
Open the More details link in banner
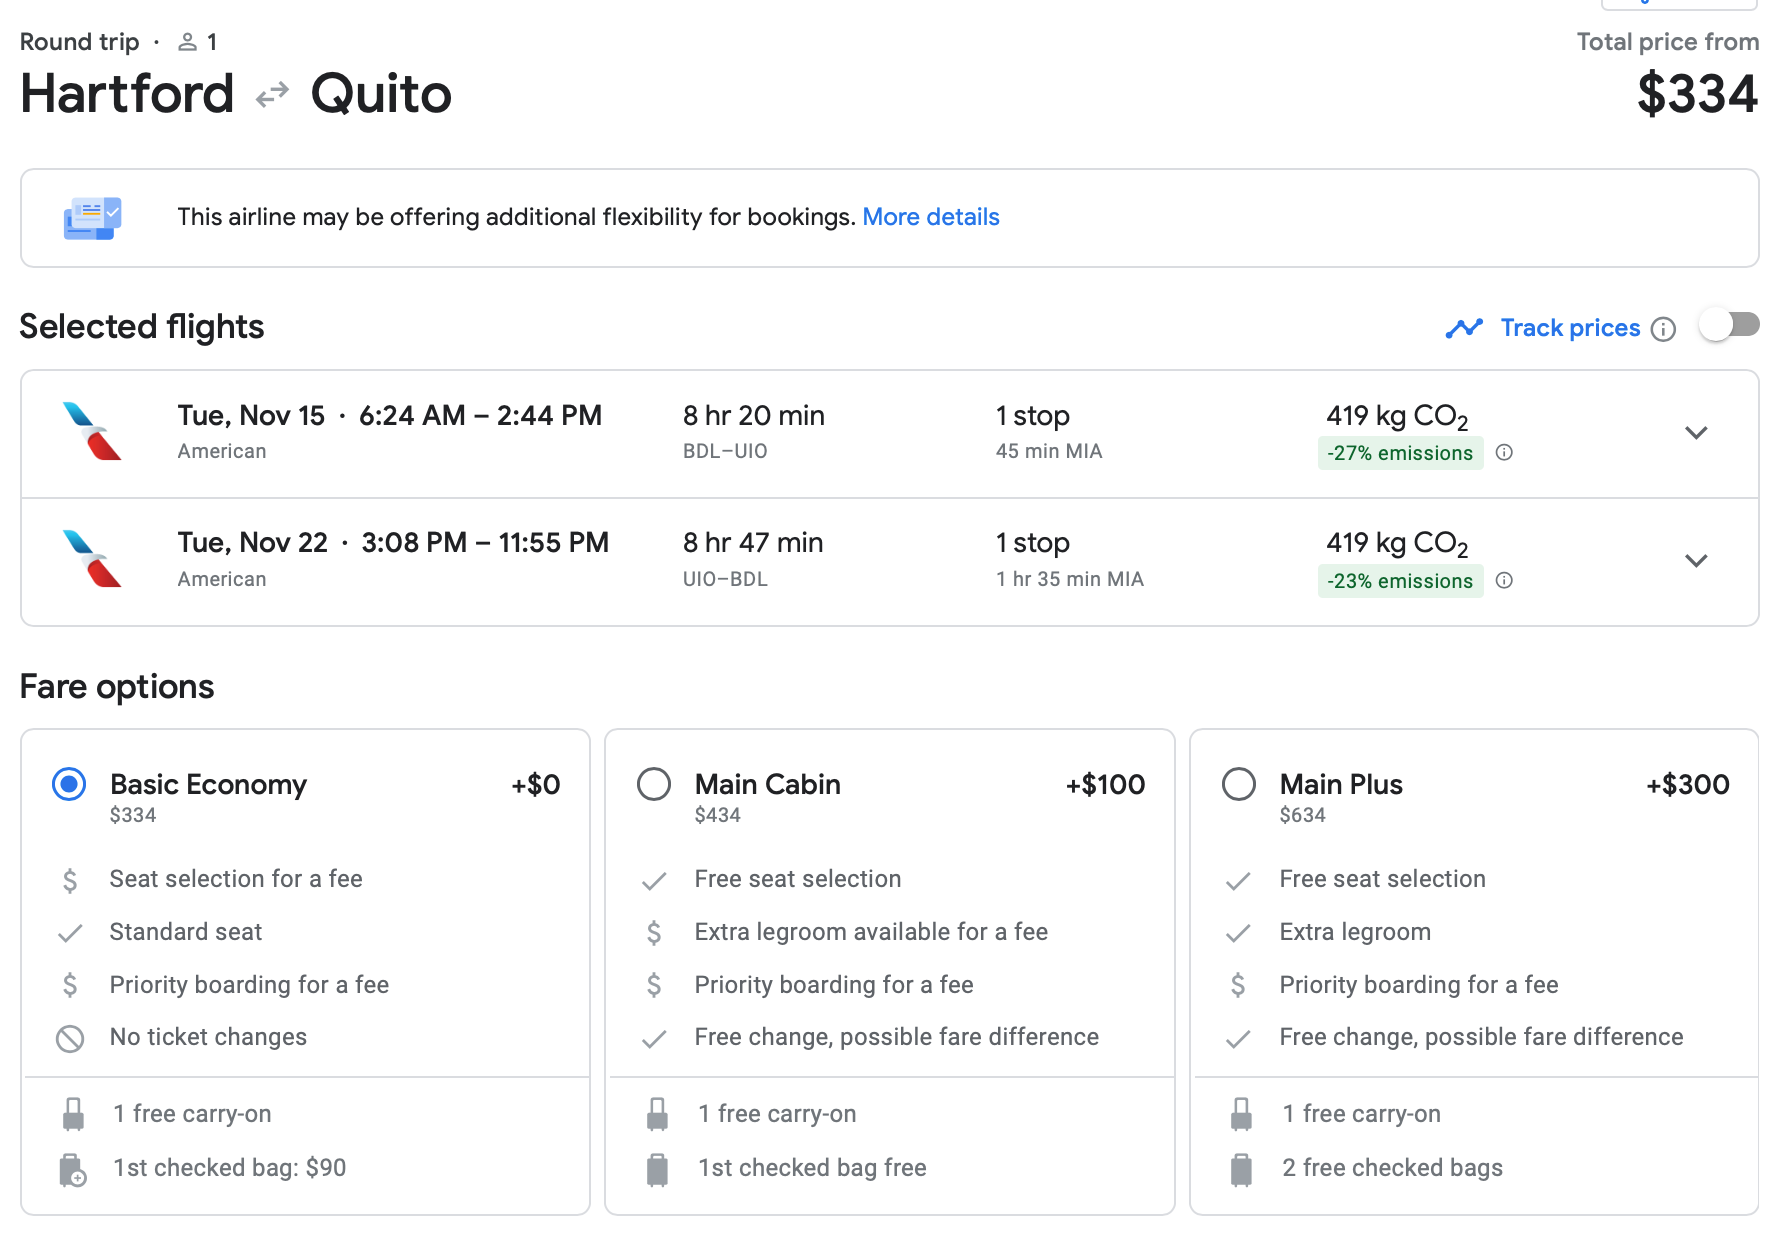930,217
